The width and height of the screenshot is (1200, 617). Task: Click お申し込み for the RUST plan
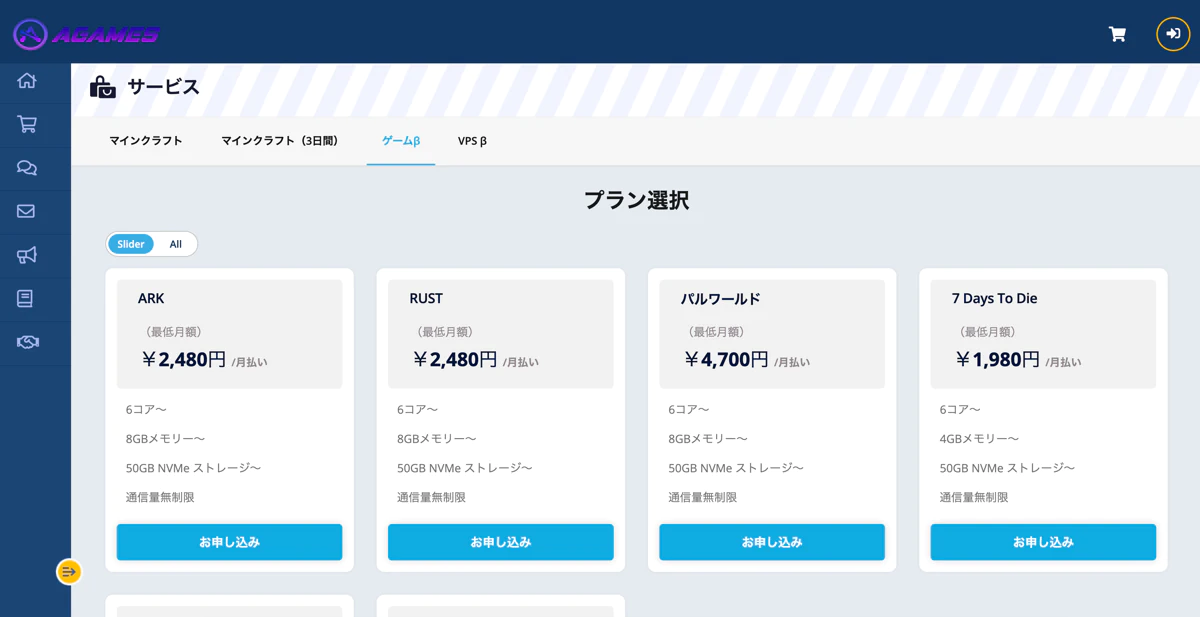tap(500, 542)
